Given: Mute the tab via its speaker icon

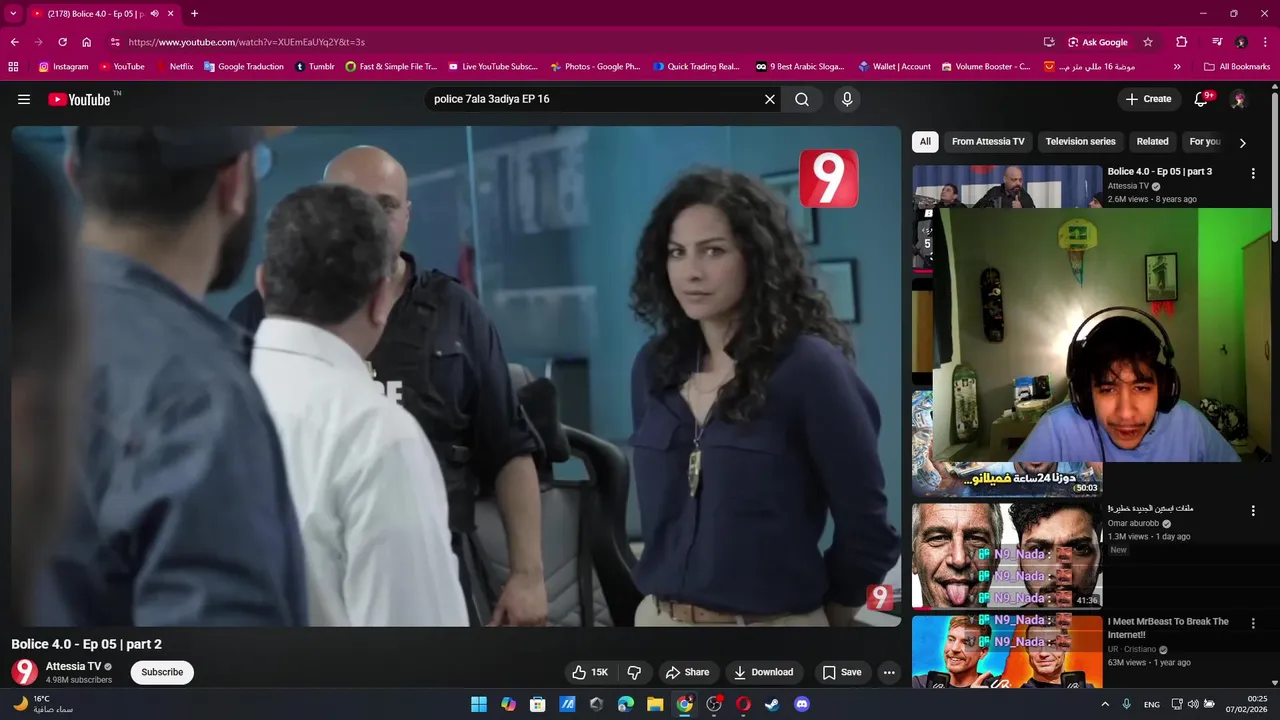Looking at the screenshot, I should pyautogui.click(x=154, y=14).
